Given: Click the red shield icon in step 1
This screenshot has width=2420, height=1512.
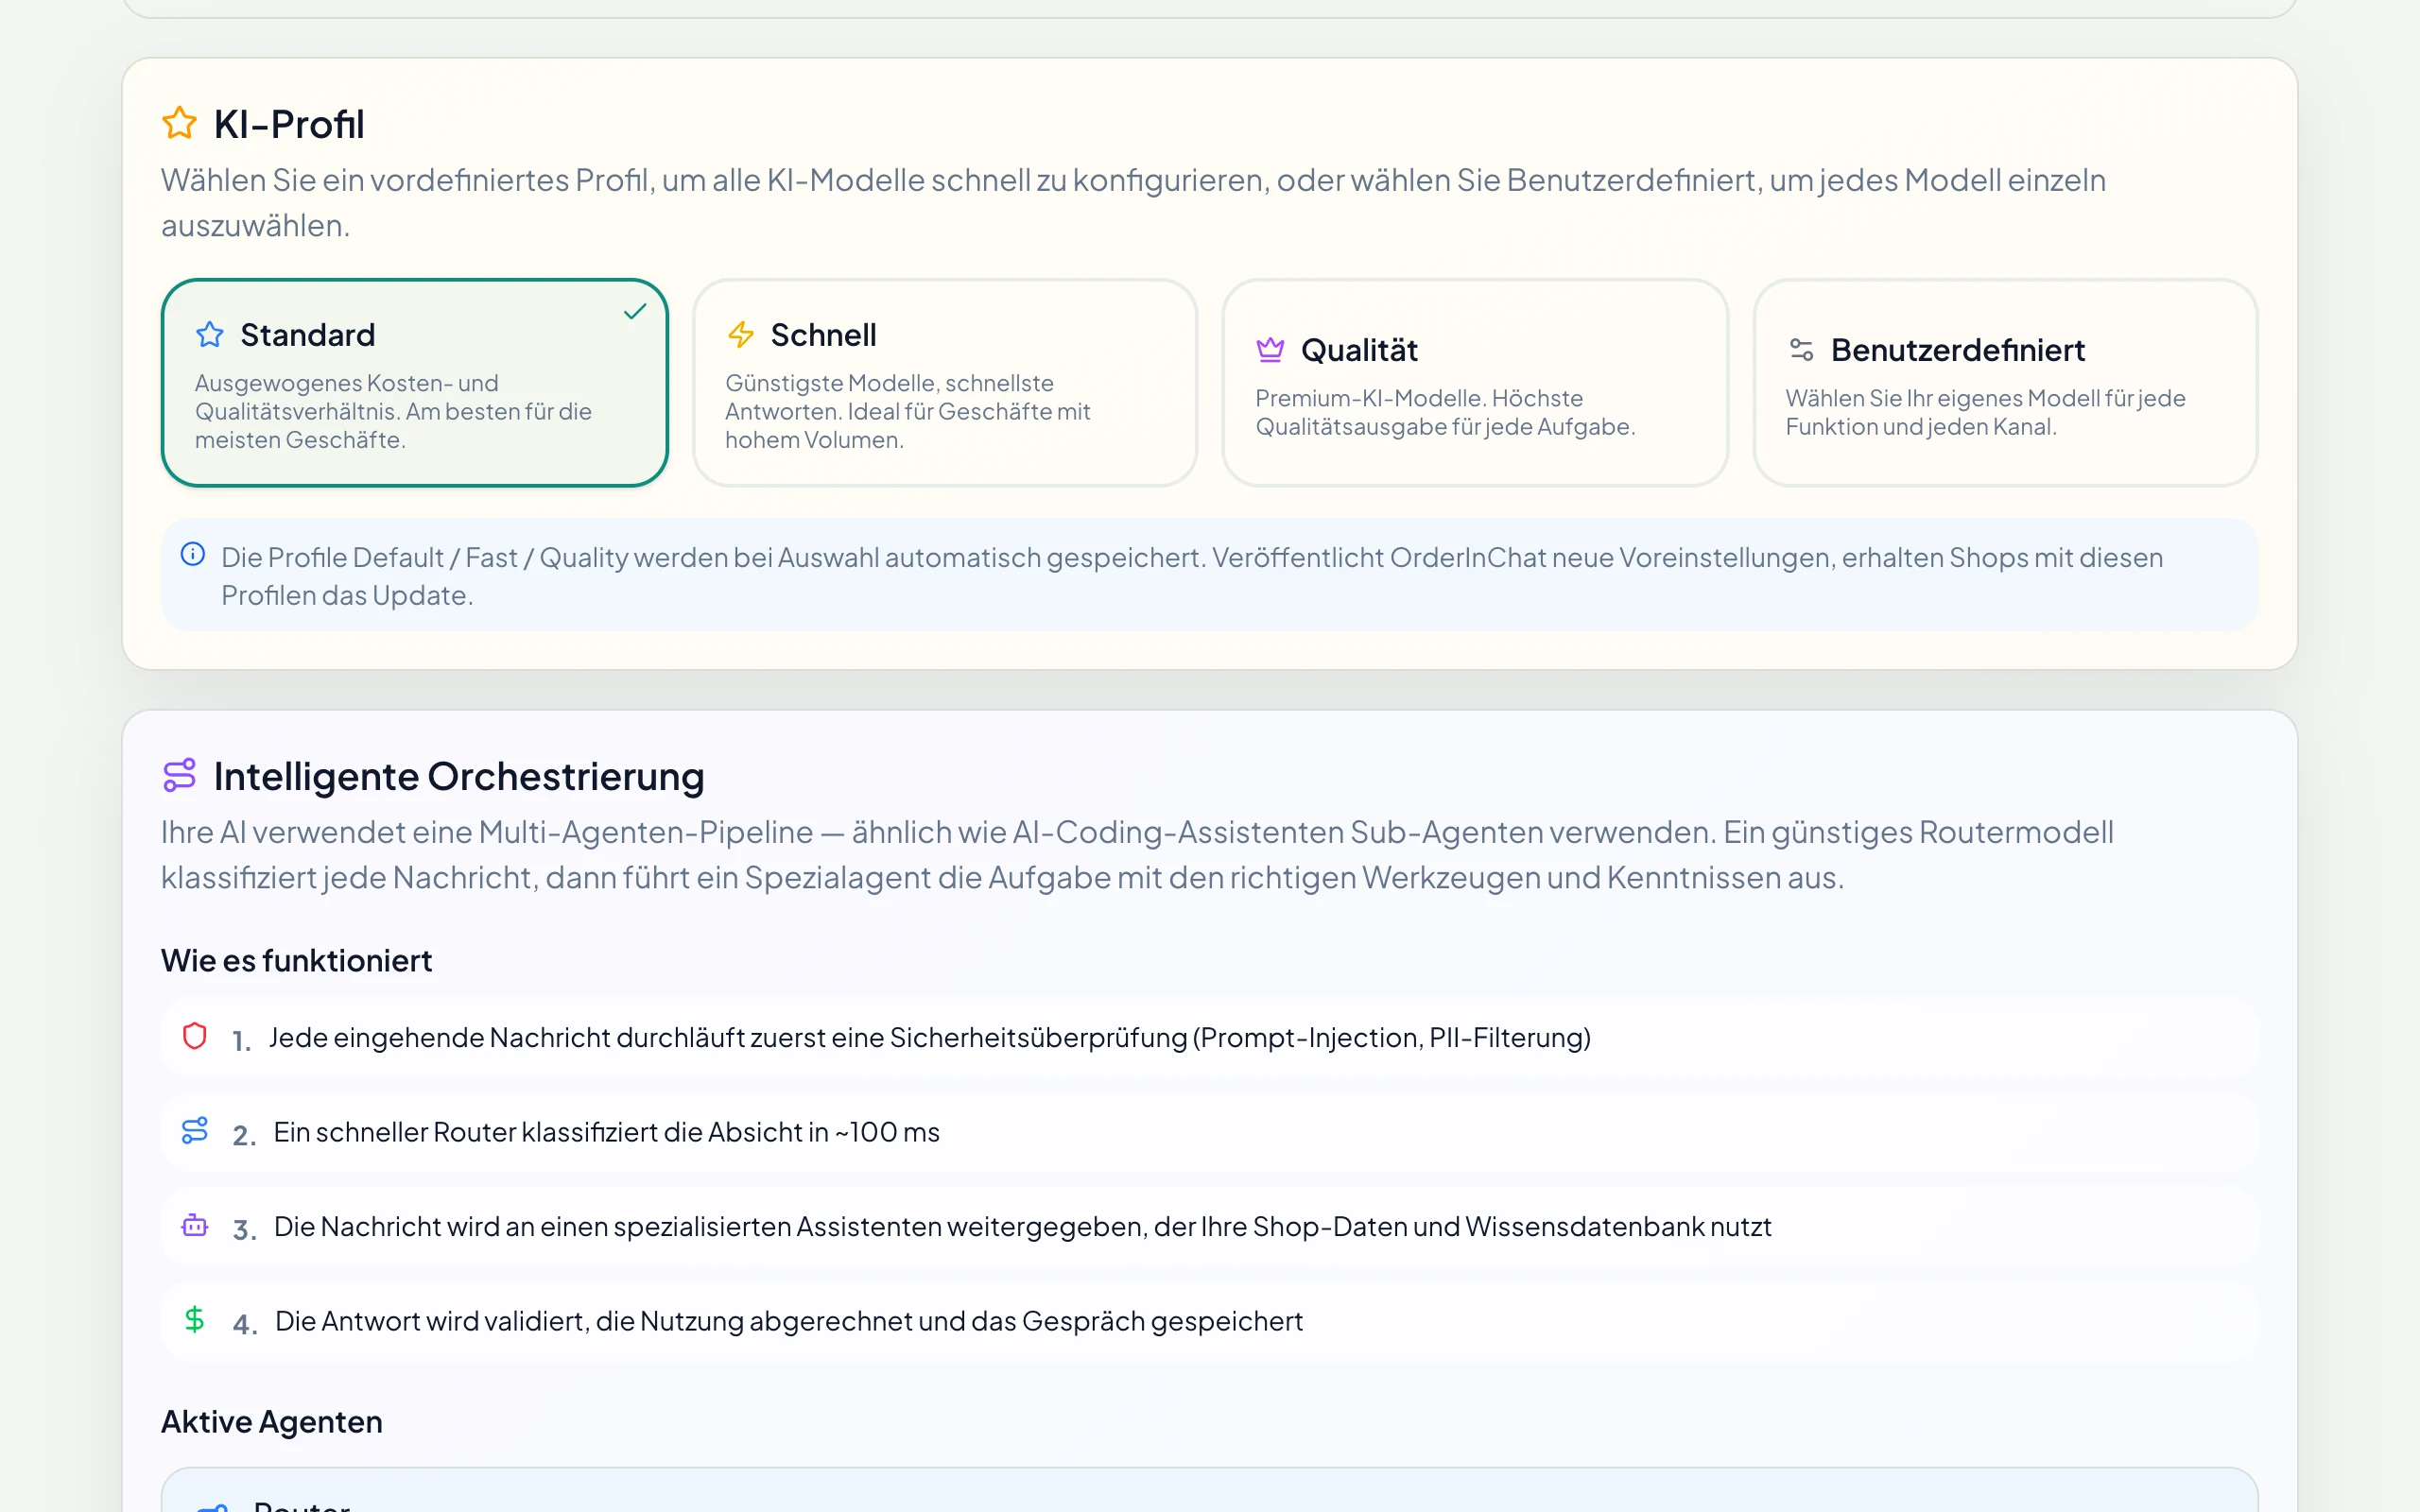Looking at the screenshot, I should click(195, 1036).
